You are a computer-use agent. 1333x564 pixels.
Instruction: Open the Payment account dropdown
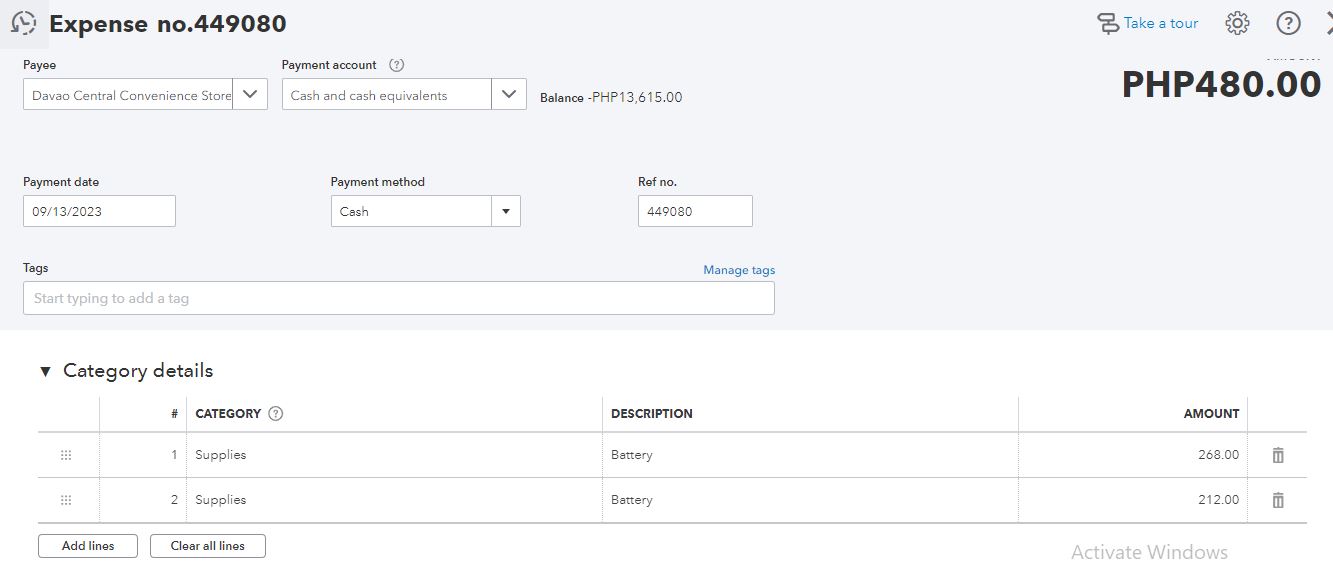[508, 95]
